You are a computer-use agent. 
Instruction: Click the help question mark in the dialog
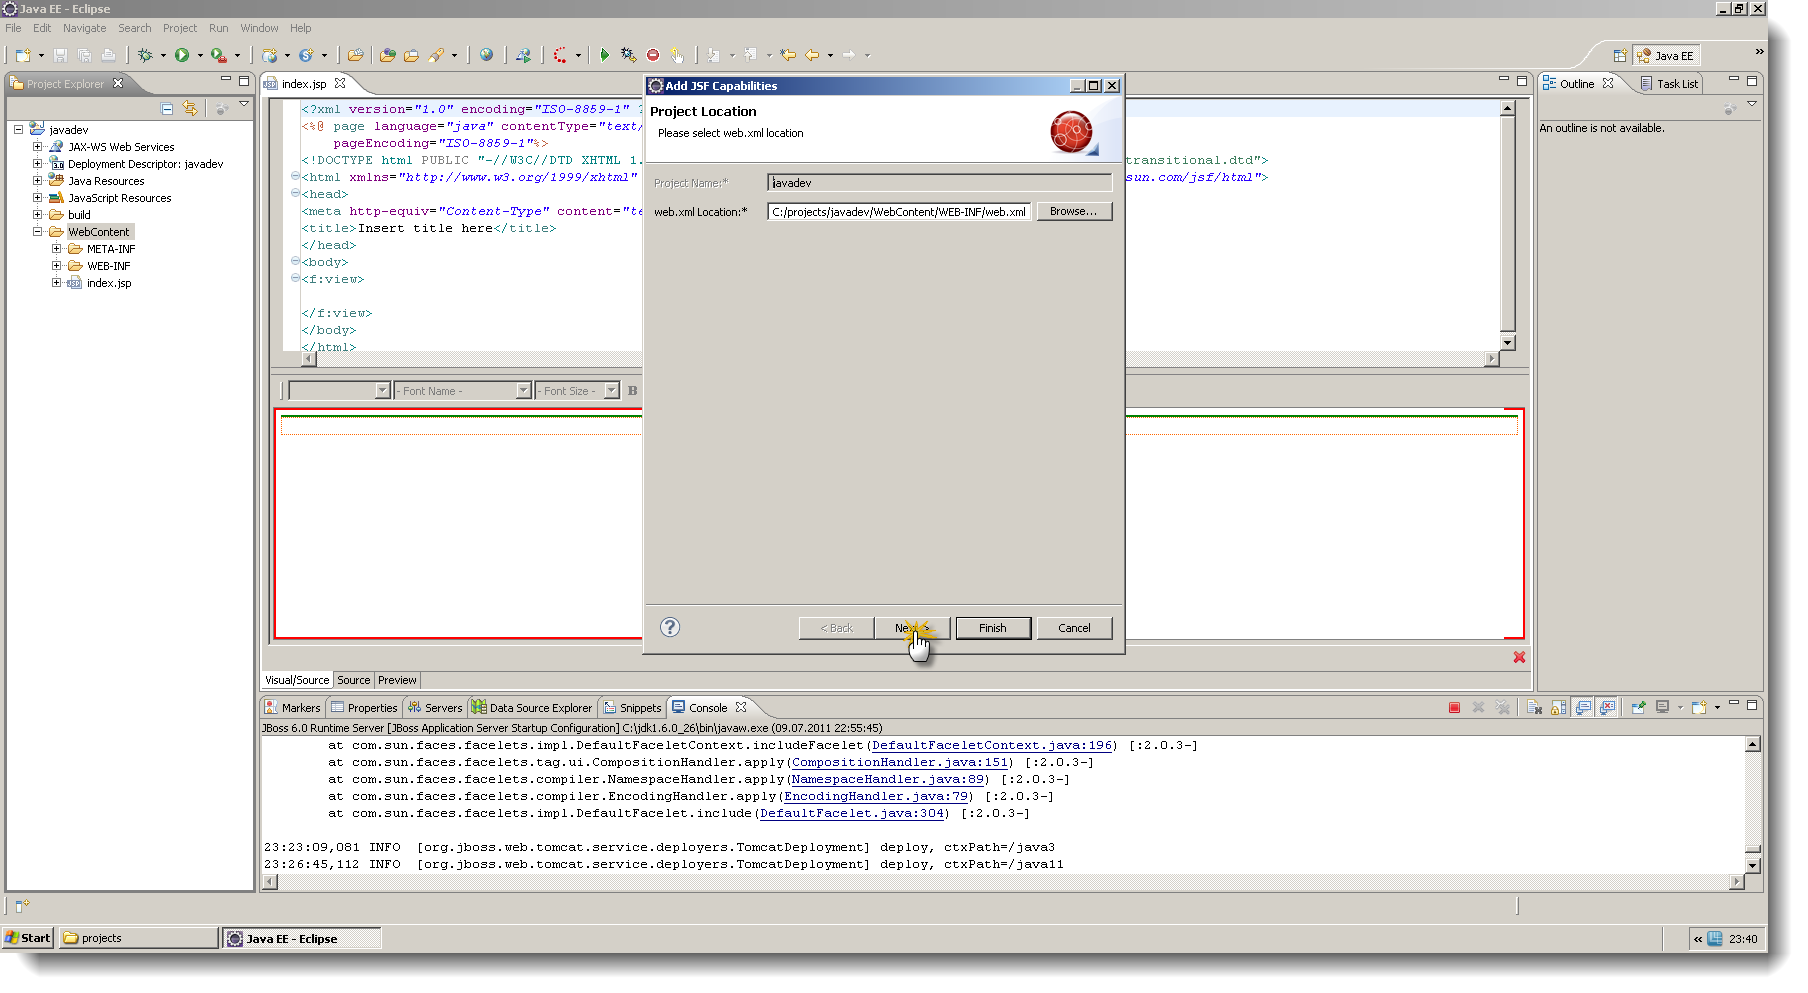pyautogui.click(x=669, y=627)
